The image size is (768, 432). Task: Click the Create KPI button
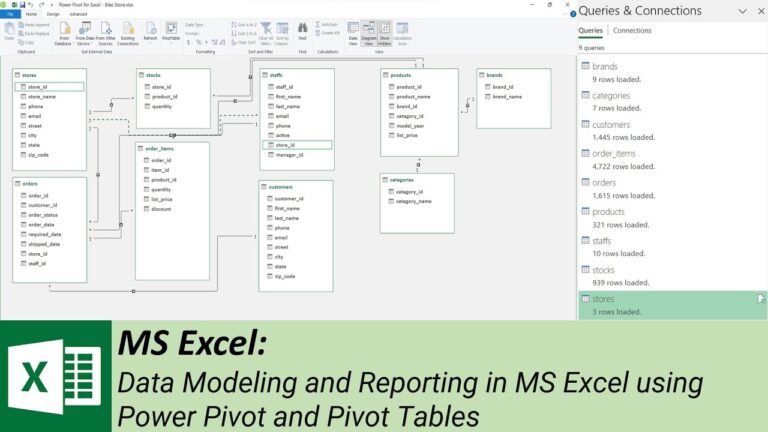tap(327, 33)
